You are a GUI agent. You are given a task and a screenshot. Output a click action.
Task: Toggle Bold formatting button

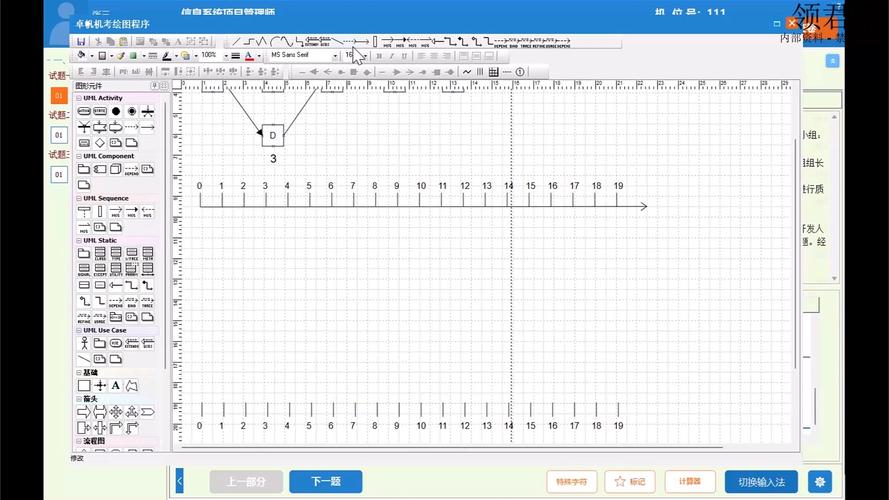(379, 56)
